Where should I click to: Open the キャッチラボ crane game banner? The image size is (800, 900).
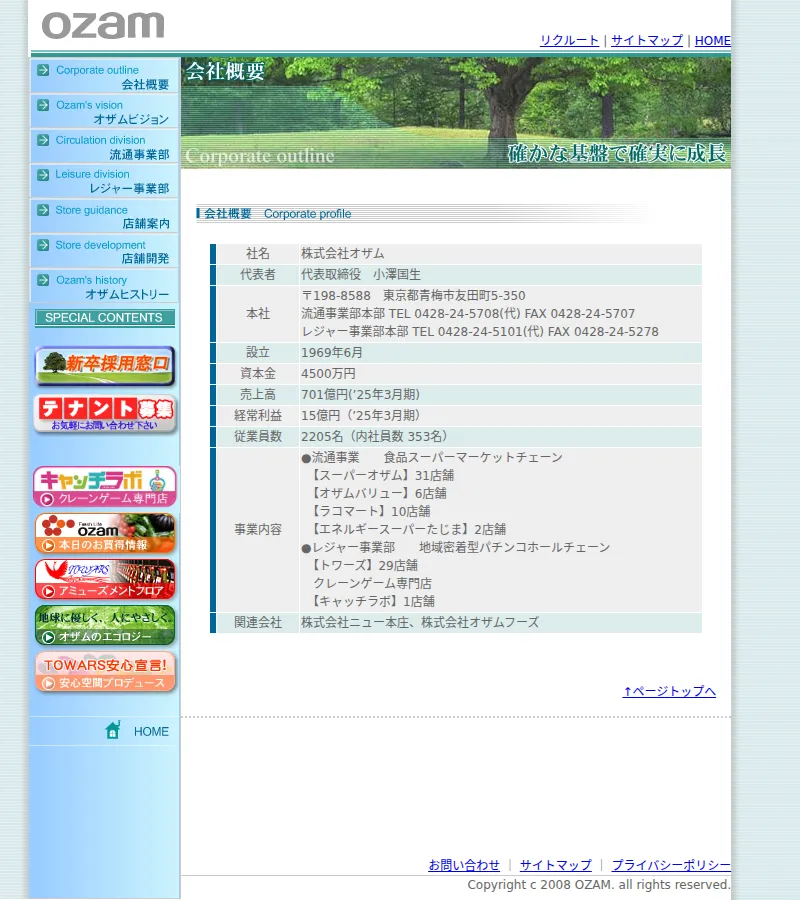pyautogui.click(x=104, y=487)
